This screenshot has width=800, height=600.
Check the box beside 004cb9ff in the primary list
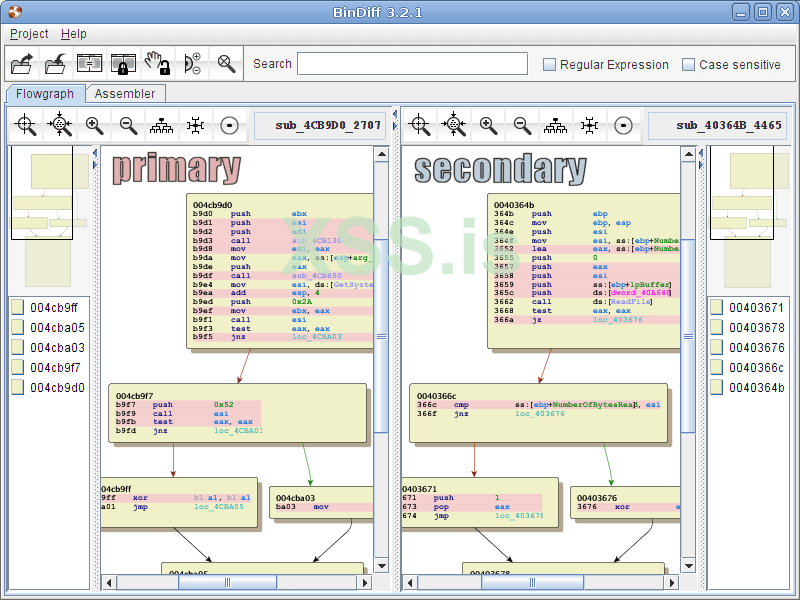click(x=18, y=307)
